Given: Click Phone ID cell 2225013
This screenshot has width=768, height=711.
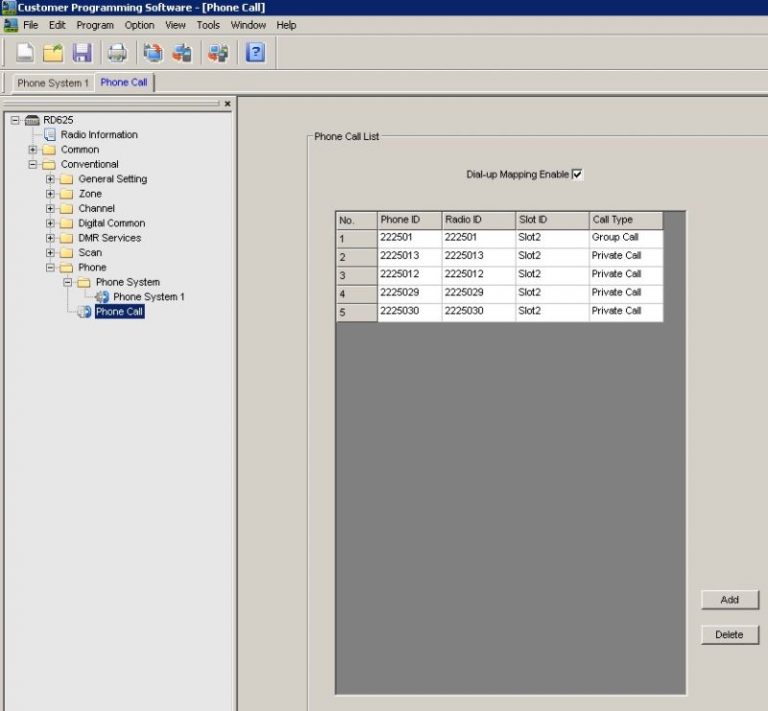Looking at the screenshot, I should [x=409, y=256].
